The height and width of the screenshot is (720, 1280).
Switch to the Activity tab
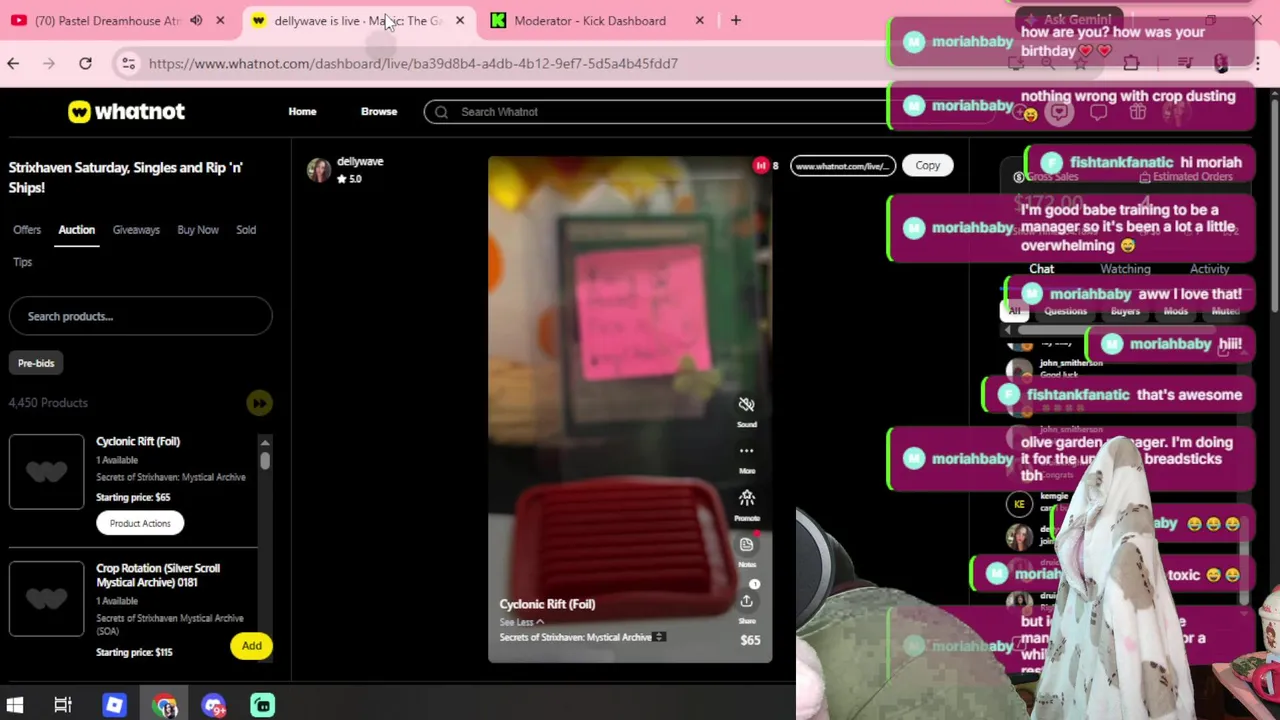pyautogui.click(x=1209, y=269)
